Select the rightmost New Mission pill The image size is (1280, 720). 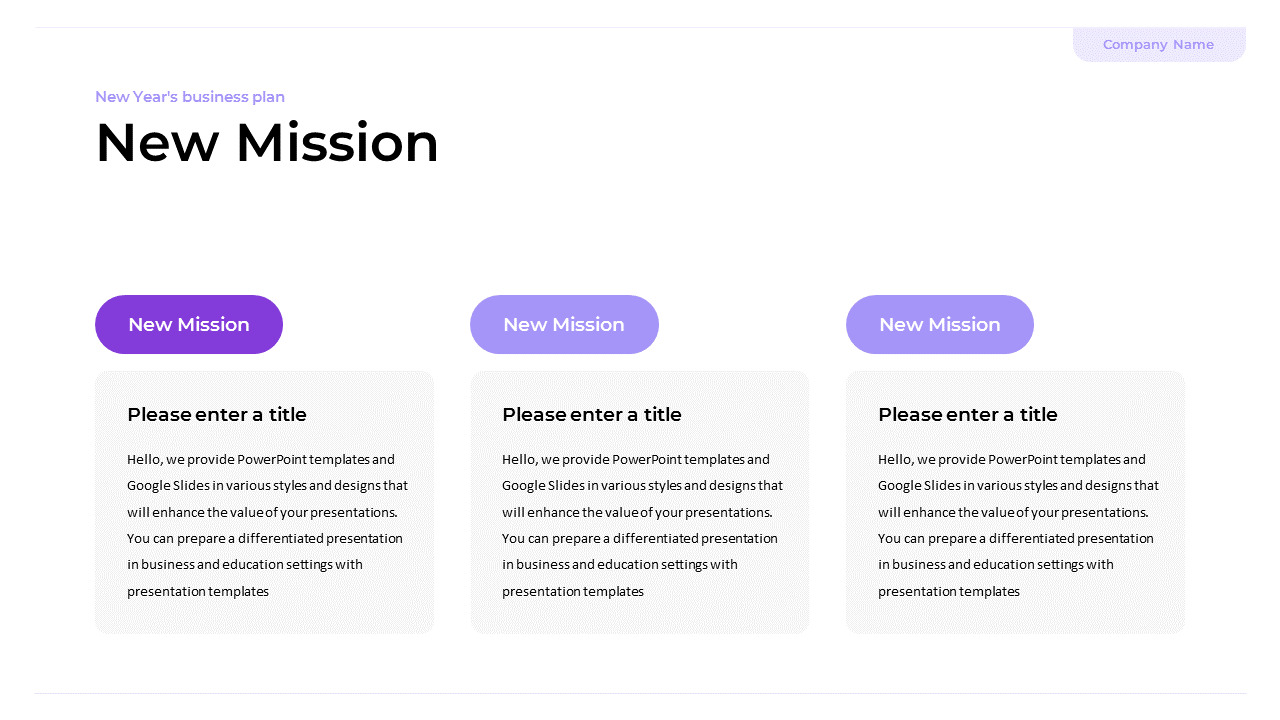[940, 324]
